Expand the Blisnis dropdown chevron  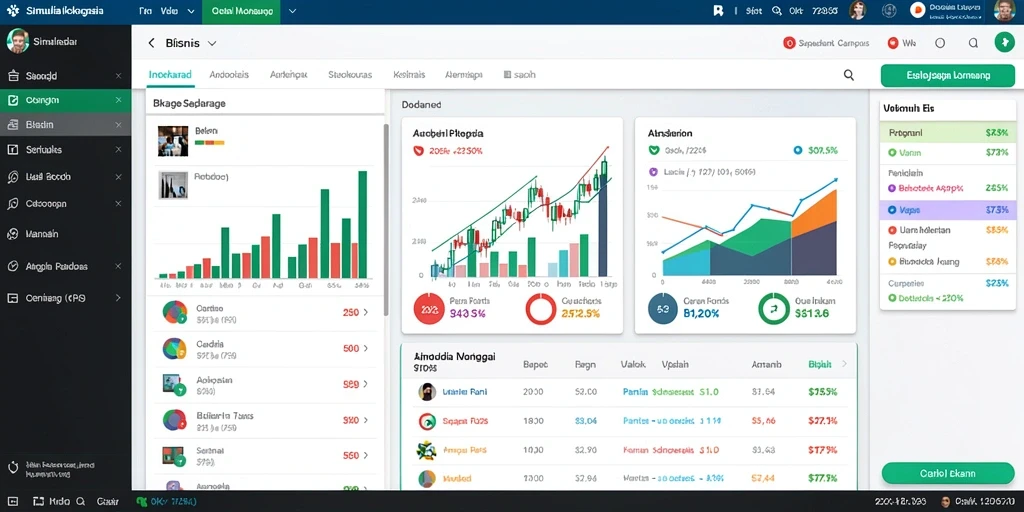tap(212, 44)
